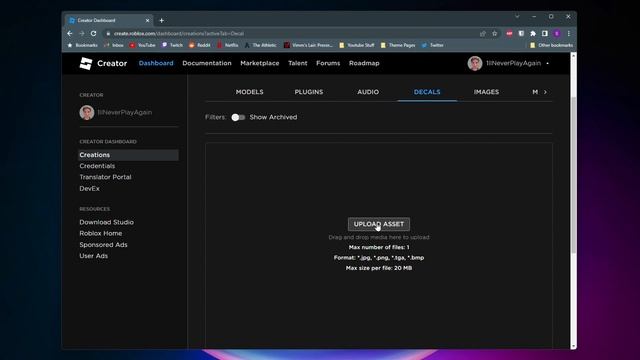640x360 pixels.
Task: Open The Athletic bookmark
Action: 260,45
